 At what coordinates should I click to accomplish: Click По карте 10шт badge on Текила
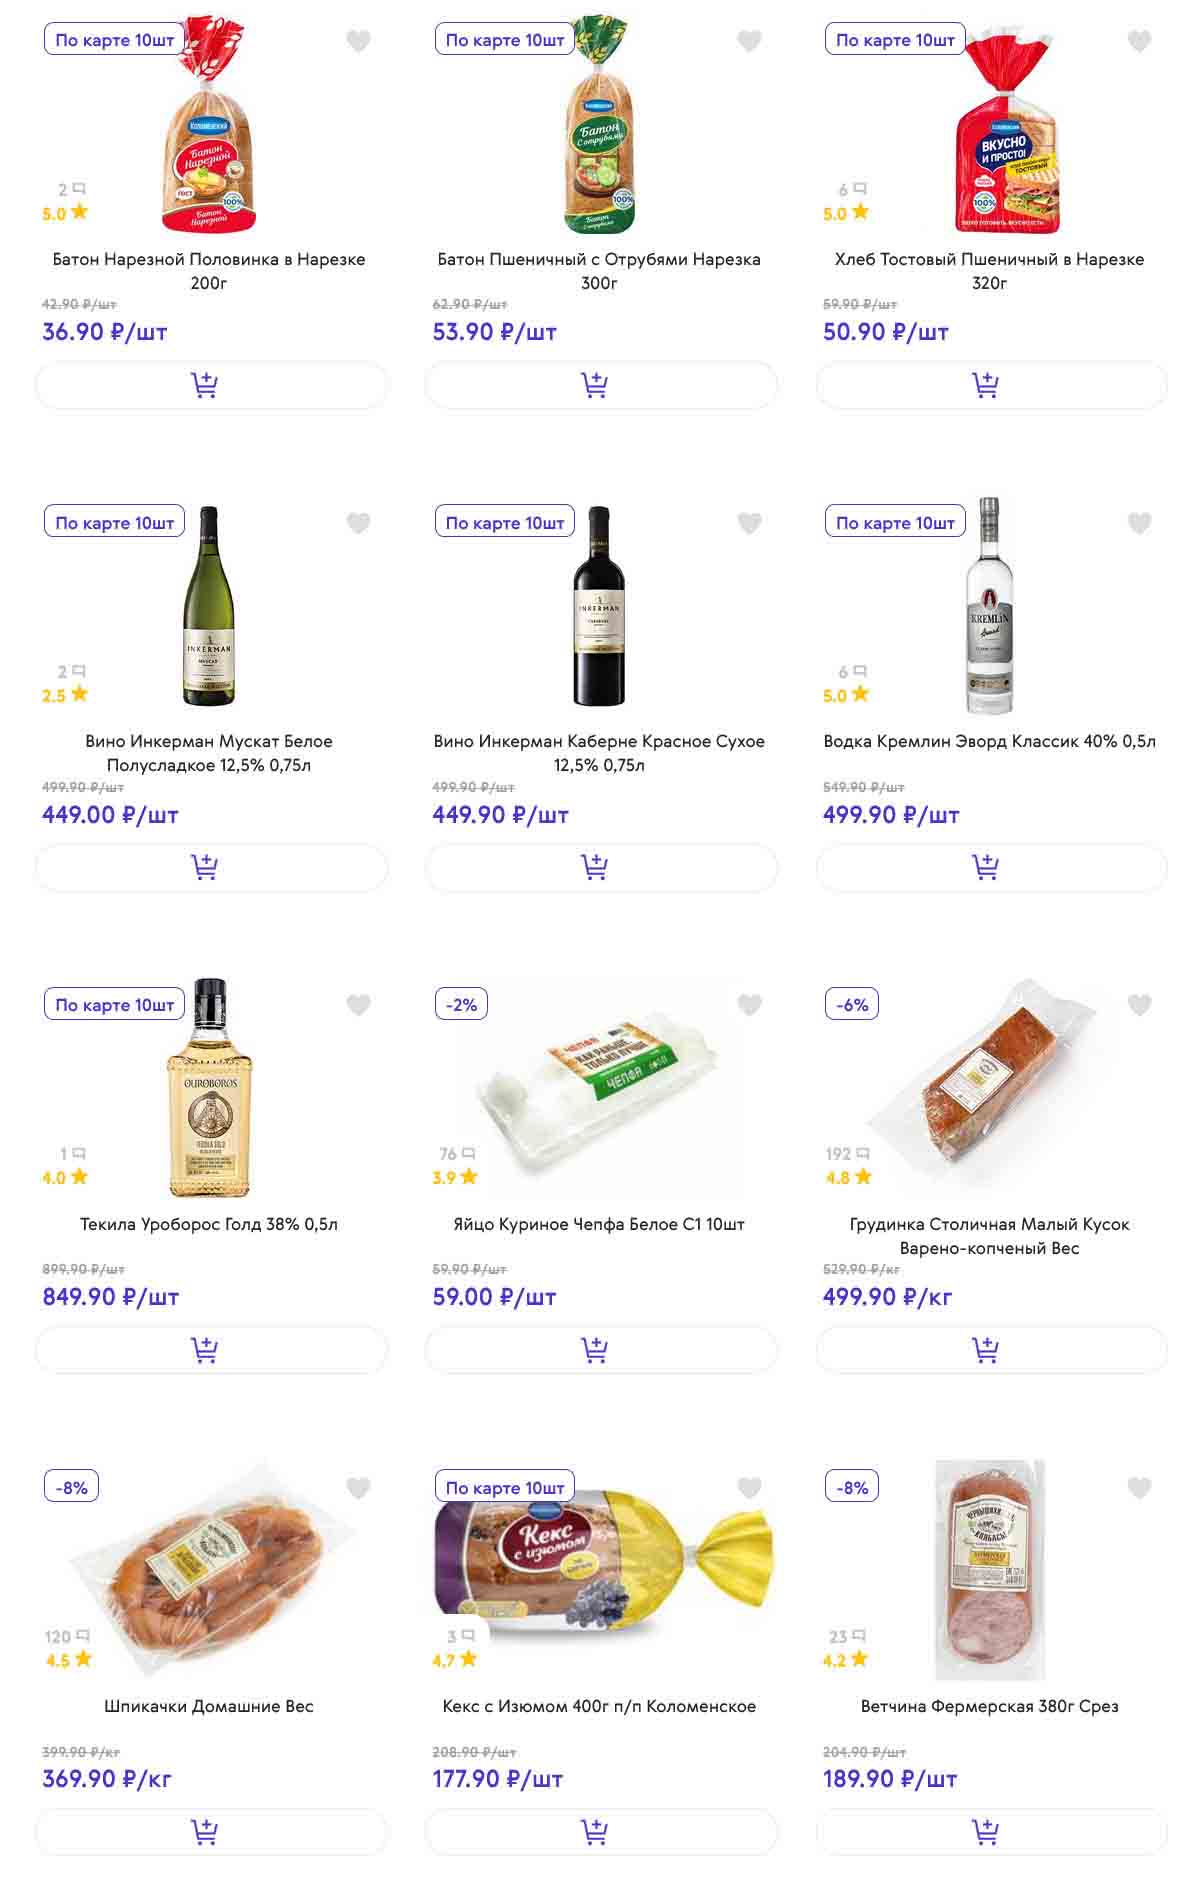114,1005
